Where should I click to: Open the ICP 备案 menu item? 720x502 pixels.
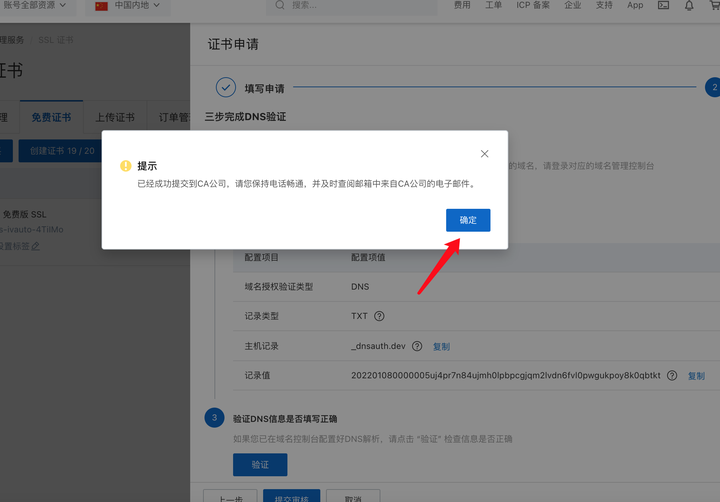coord(533,5)
